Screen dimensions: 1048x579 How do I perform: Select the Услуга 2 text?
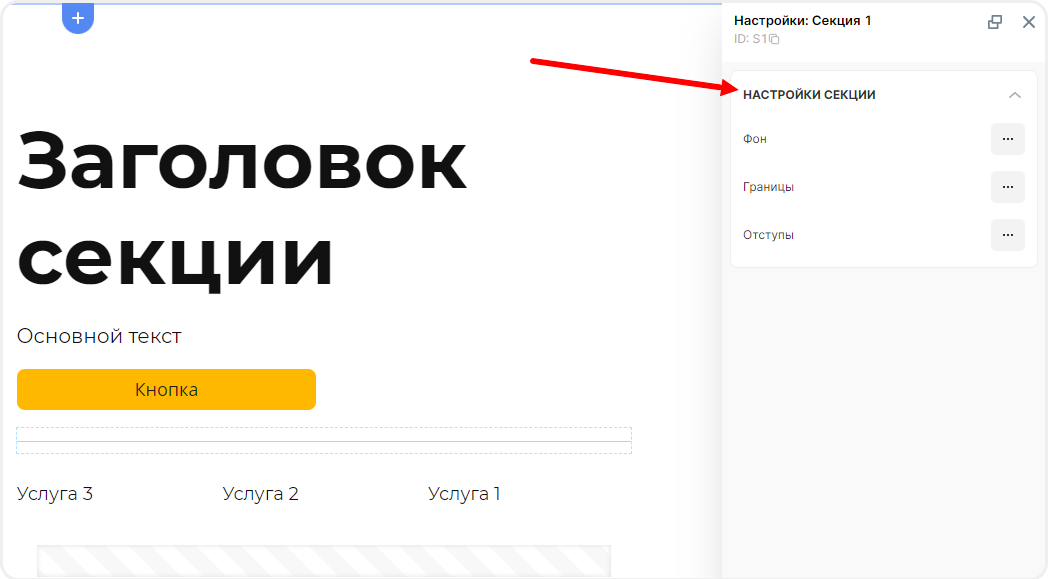tap(261, 494)
